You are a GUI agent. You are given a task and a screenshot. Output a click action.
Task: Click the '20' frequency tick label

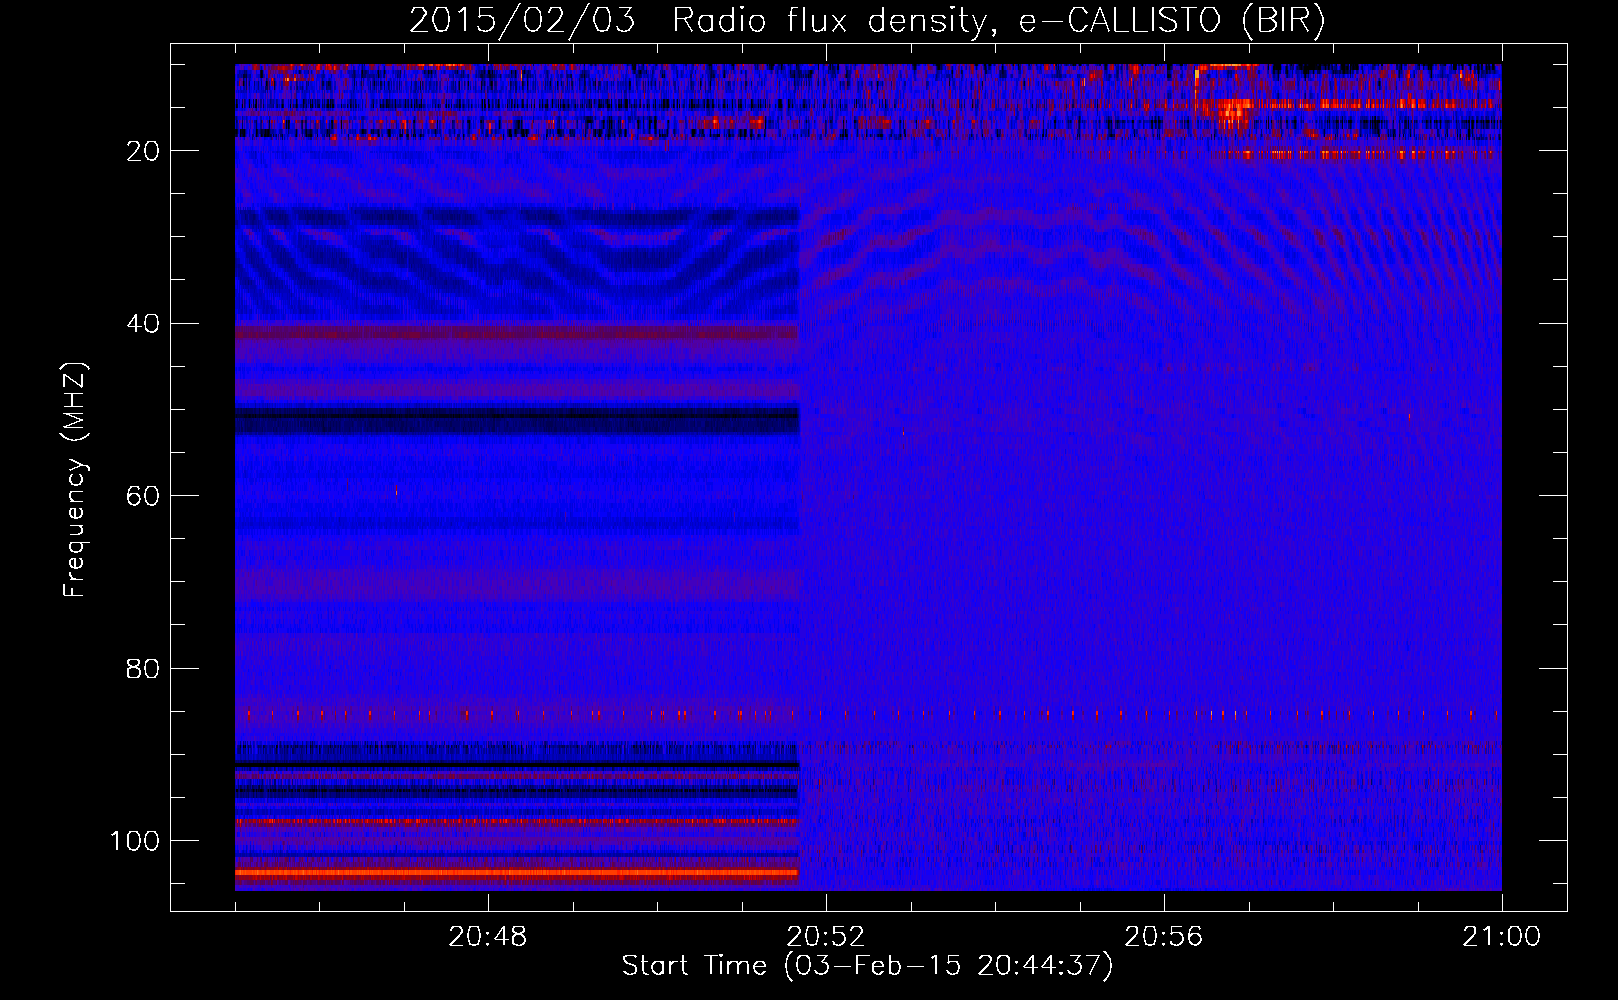144,151
